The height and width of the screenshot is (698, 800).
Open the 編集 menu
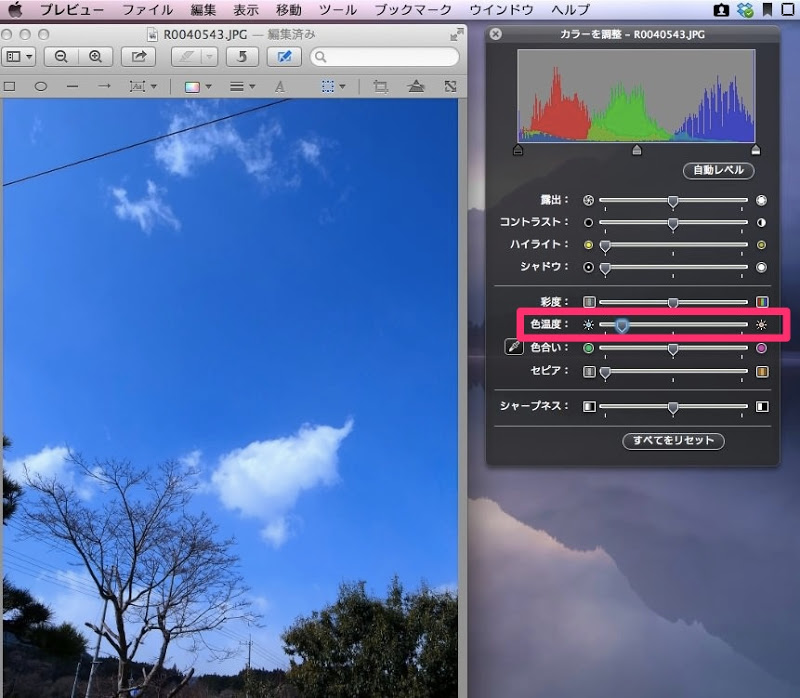[x=203, y=10]
